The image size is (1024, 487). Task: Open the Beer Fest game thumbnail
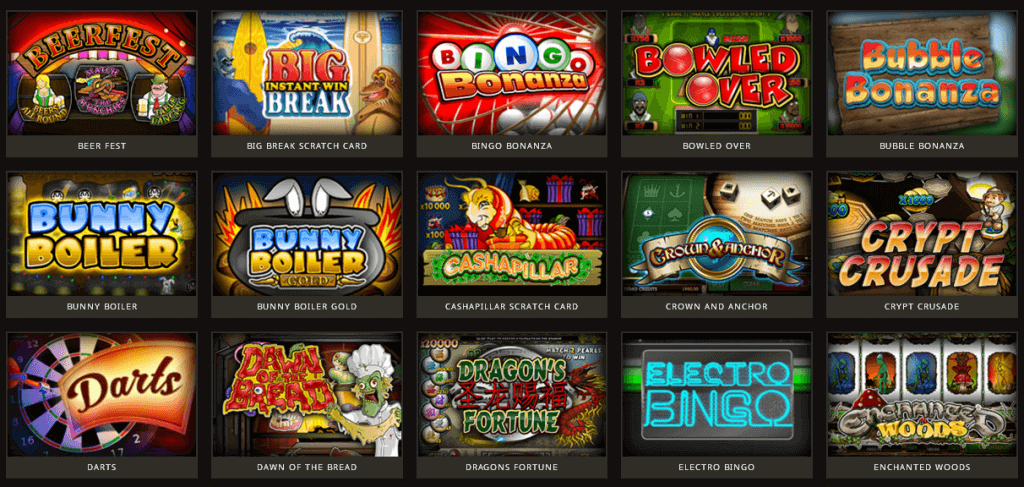(x=102, y=74)
